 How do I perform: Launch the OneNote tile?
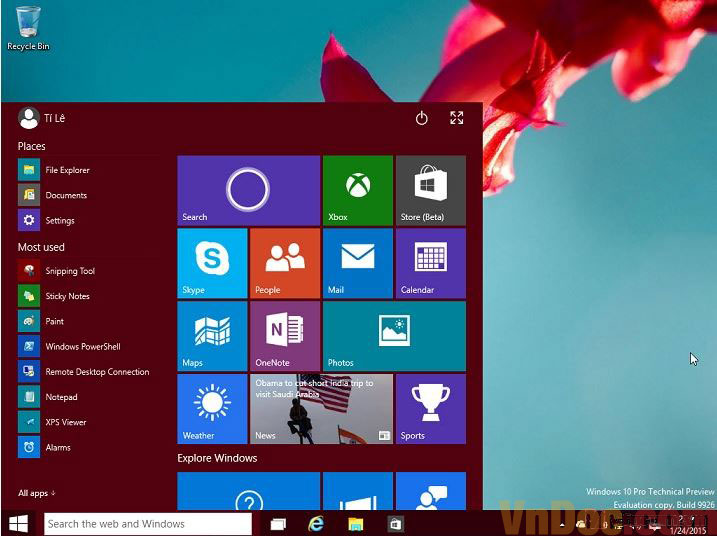point(285,336)
